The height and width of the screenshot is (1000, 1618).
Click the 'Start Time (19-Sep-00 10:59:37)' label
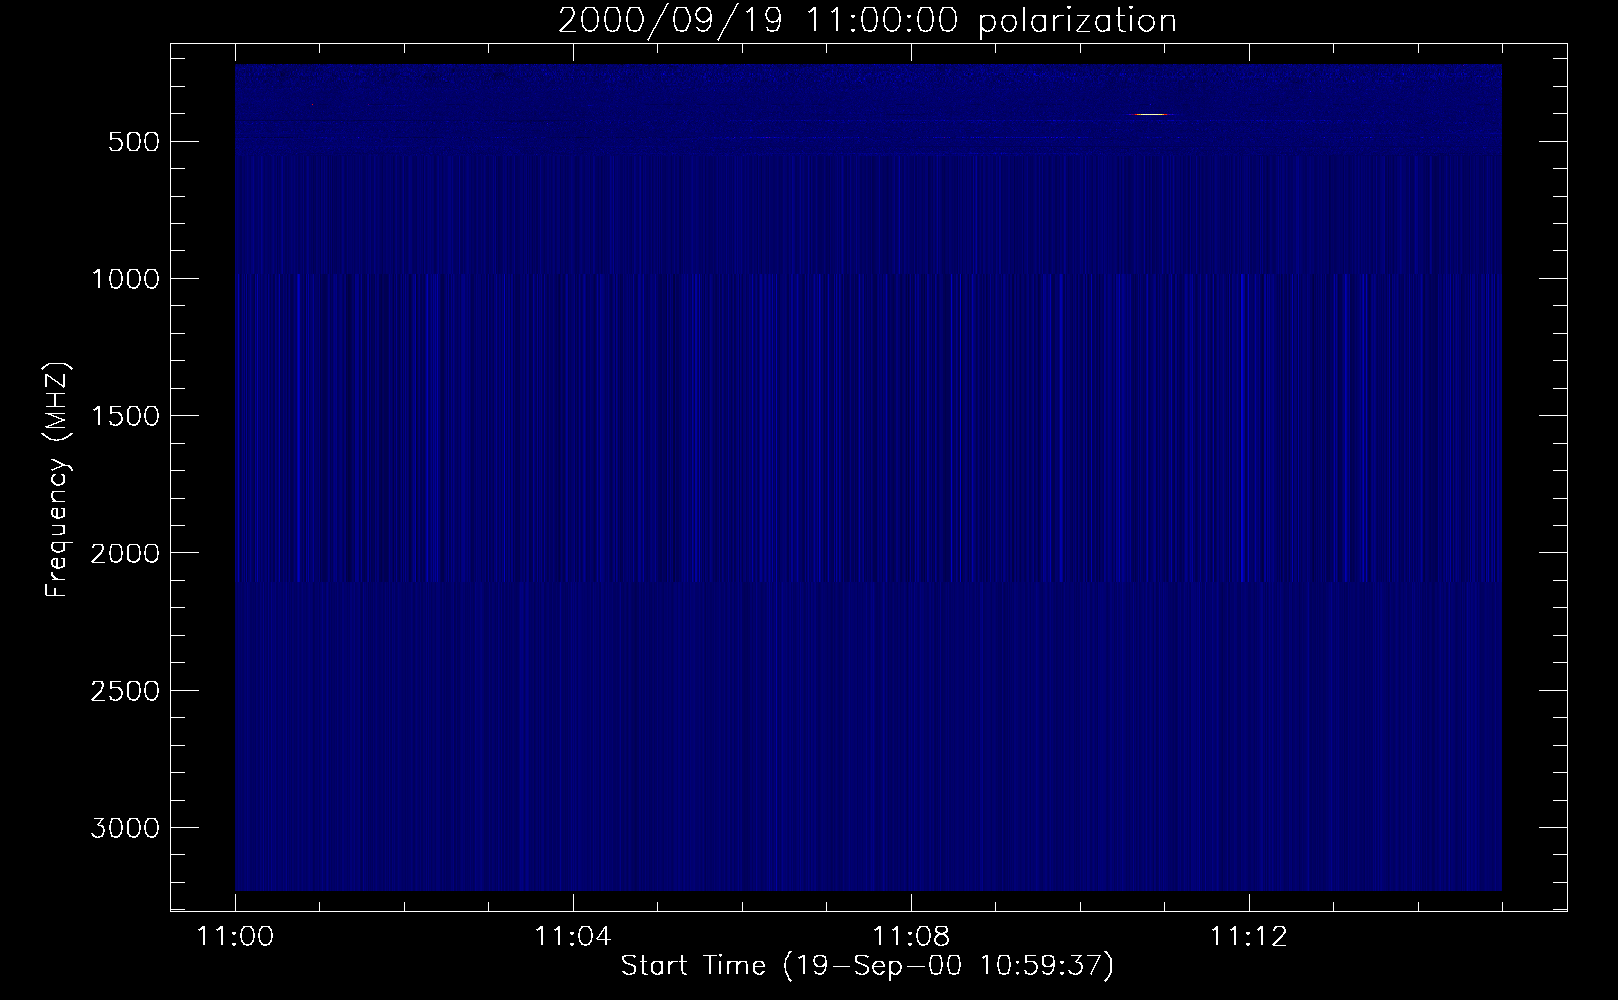coord(867,966)
